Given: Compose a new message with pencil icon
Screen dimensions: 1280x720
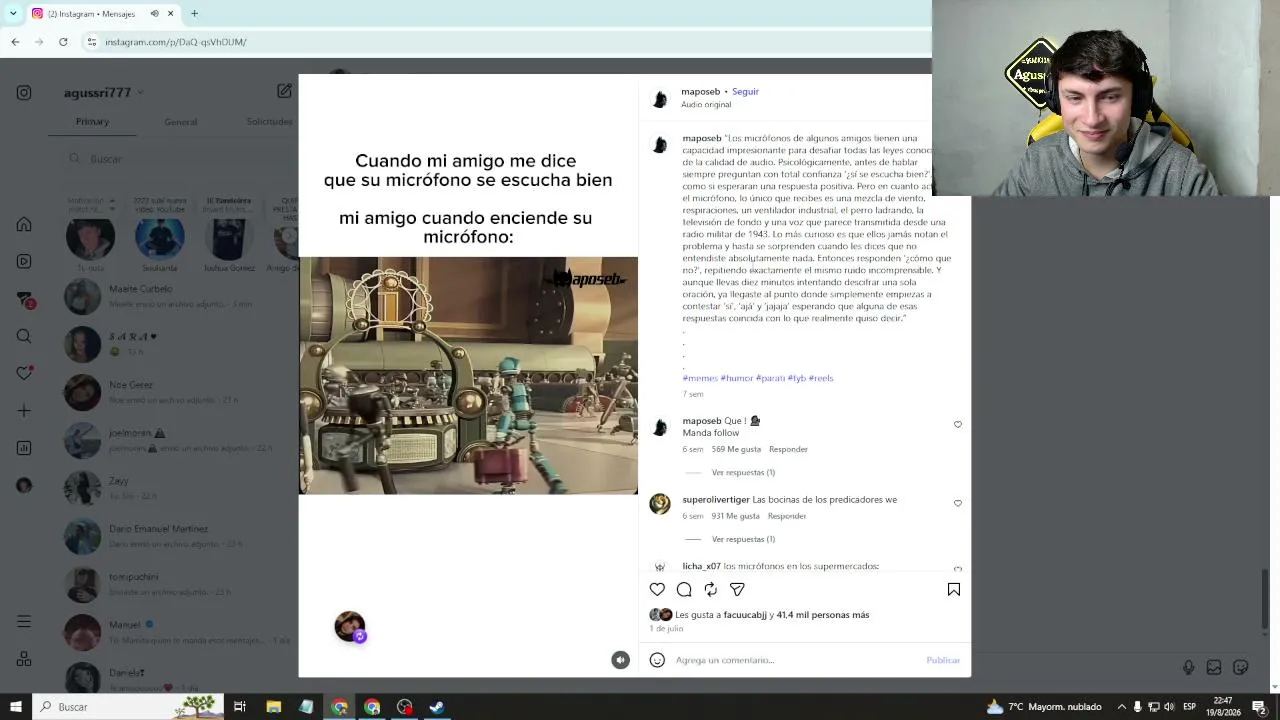Looking at the screenshot, I should 284,91.
